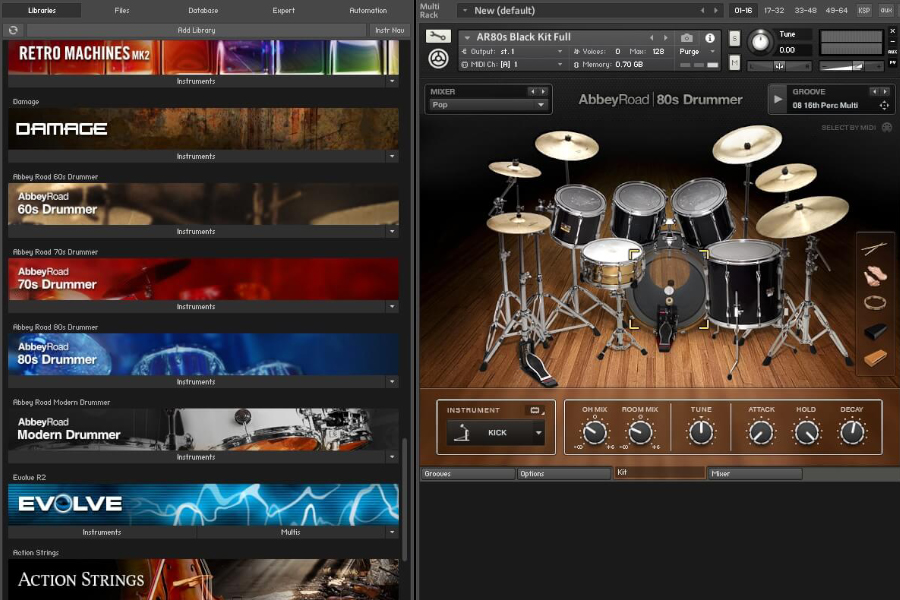
Task: Go to next instrument after AR80s Black Kit
Action: tap(666, 37)
